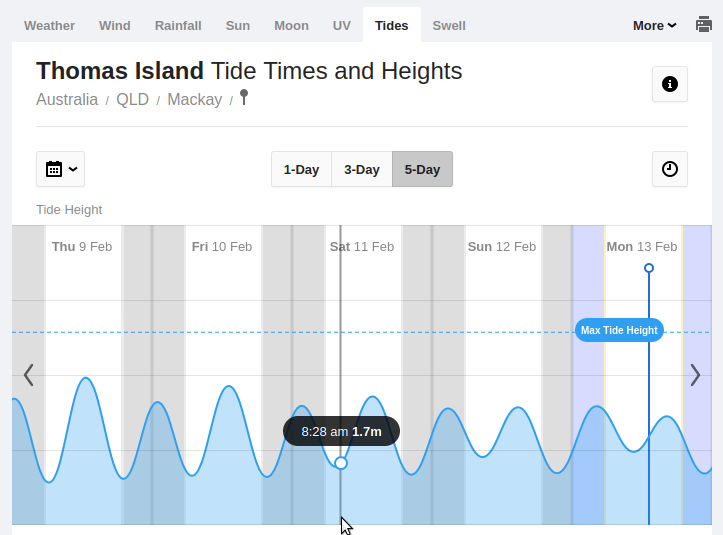Click the QLD breadcrumb link
Image resolution: width=723 pixels, height=535 pixels.
[132, 100]
